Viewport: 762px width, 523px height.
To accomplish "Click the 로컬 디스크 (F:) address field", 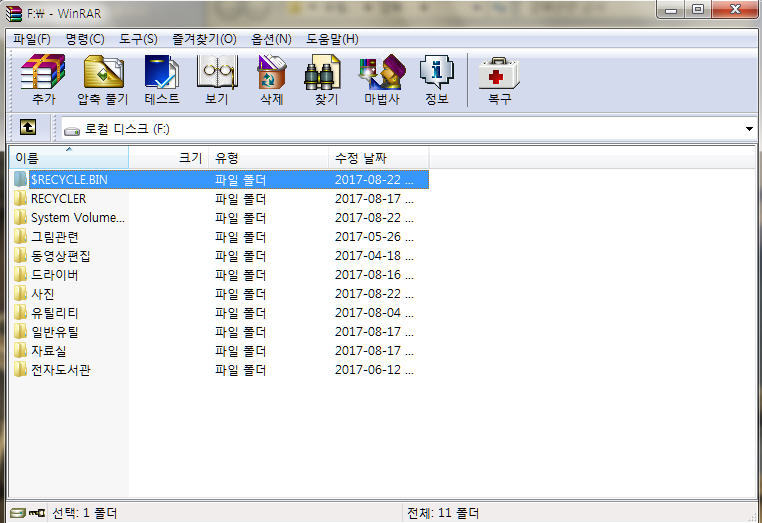I will click(408, 129).
